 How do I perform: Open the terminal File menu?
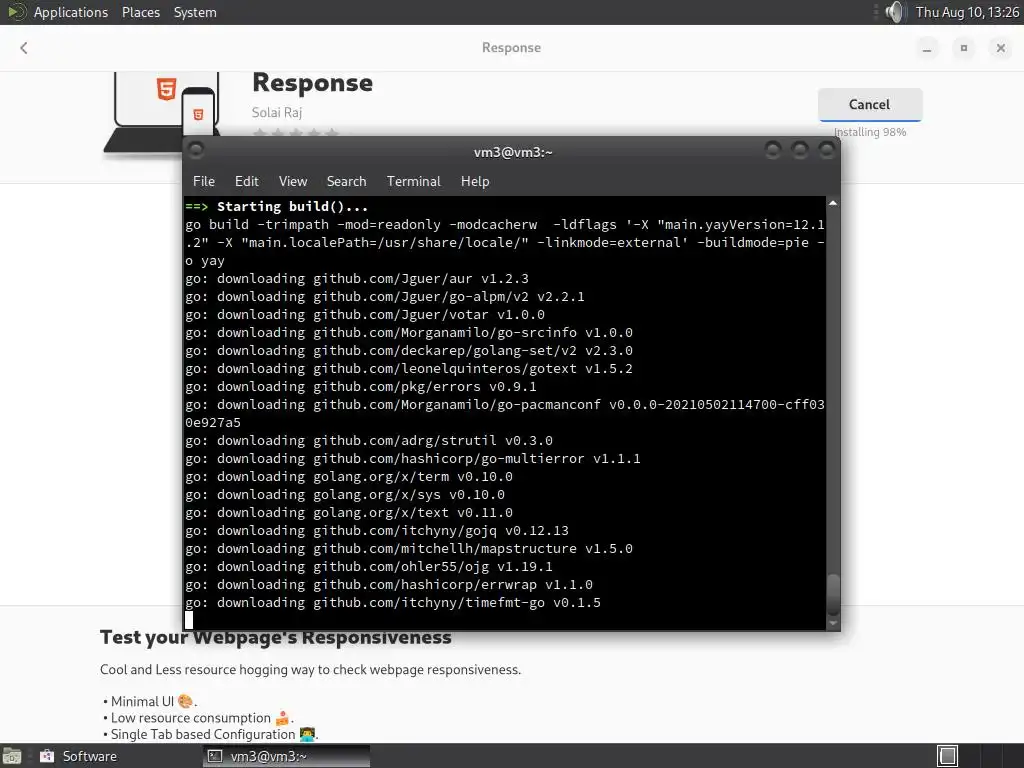point(203,182)
